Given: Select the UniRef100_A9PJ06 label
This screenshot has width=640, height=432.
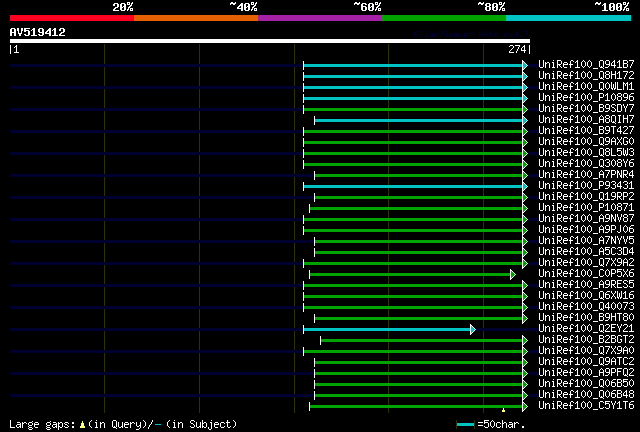Looking at the screenshot, I should click(x=586, y=229).
